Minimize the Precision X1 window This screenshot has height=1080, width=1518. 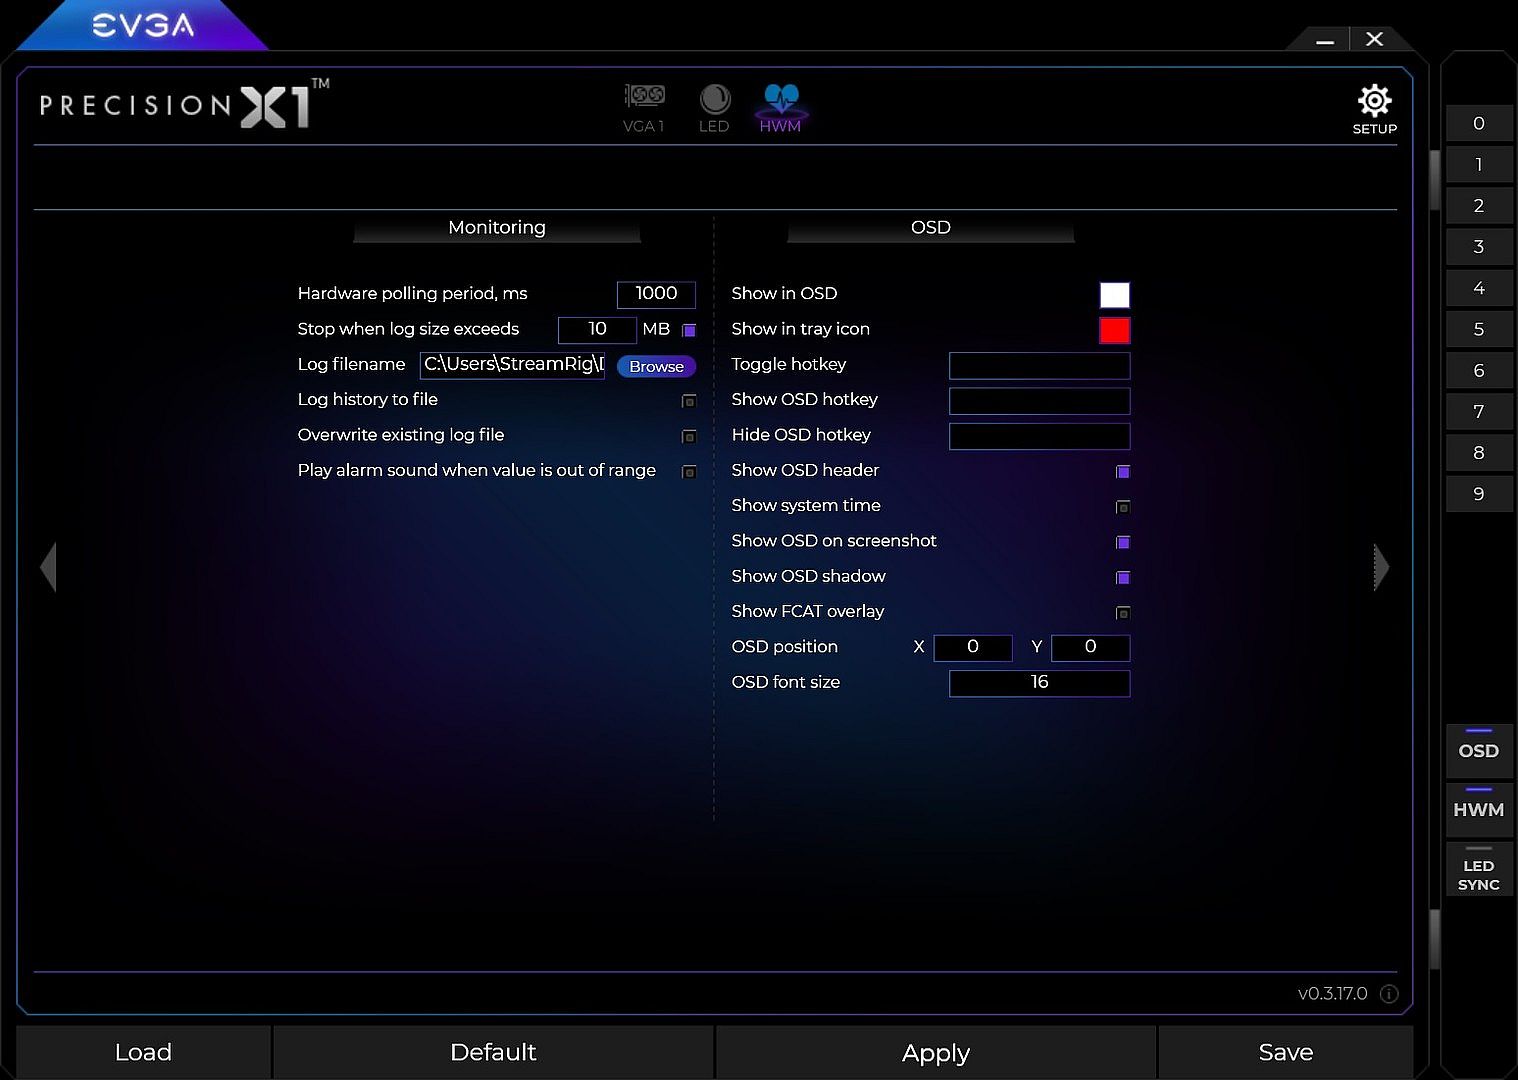pos(1325,40)
